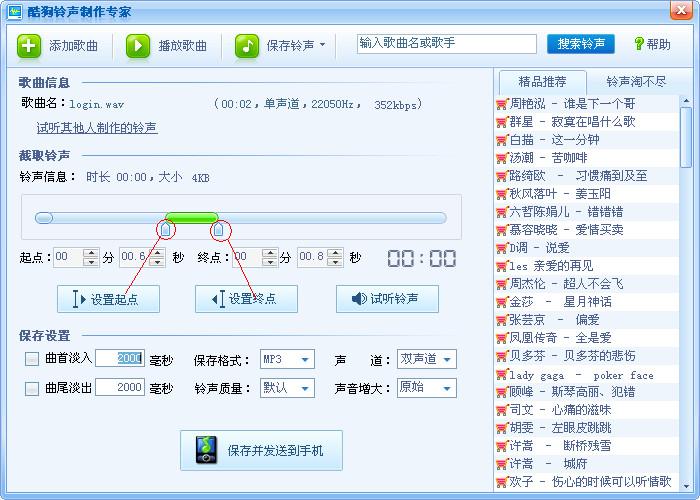
Task: Focus the song name or singer search field
Action: (x=446, y=44)
